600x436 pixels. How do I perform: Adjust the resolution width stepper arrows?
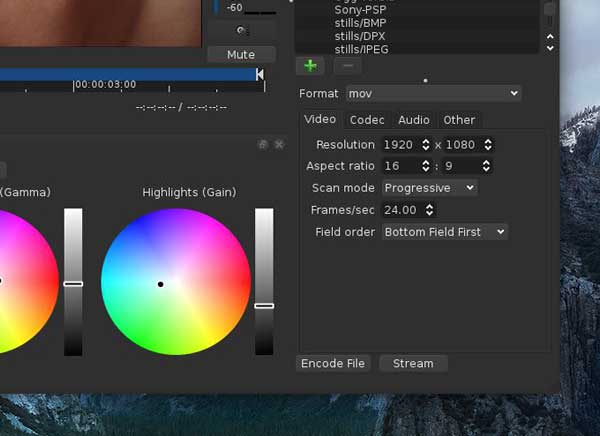coord(426,145)
